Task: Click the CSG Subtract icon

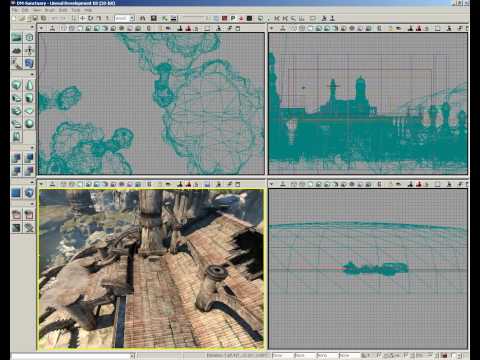Action: [x=29, y=158]
